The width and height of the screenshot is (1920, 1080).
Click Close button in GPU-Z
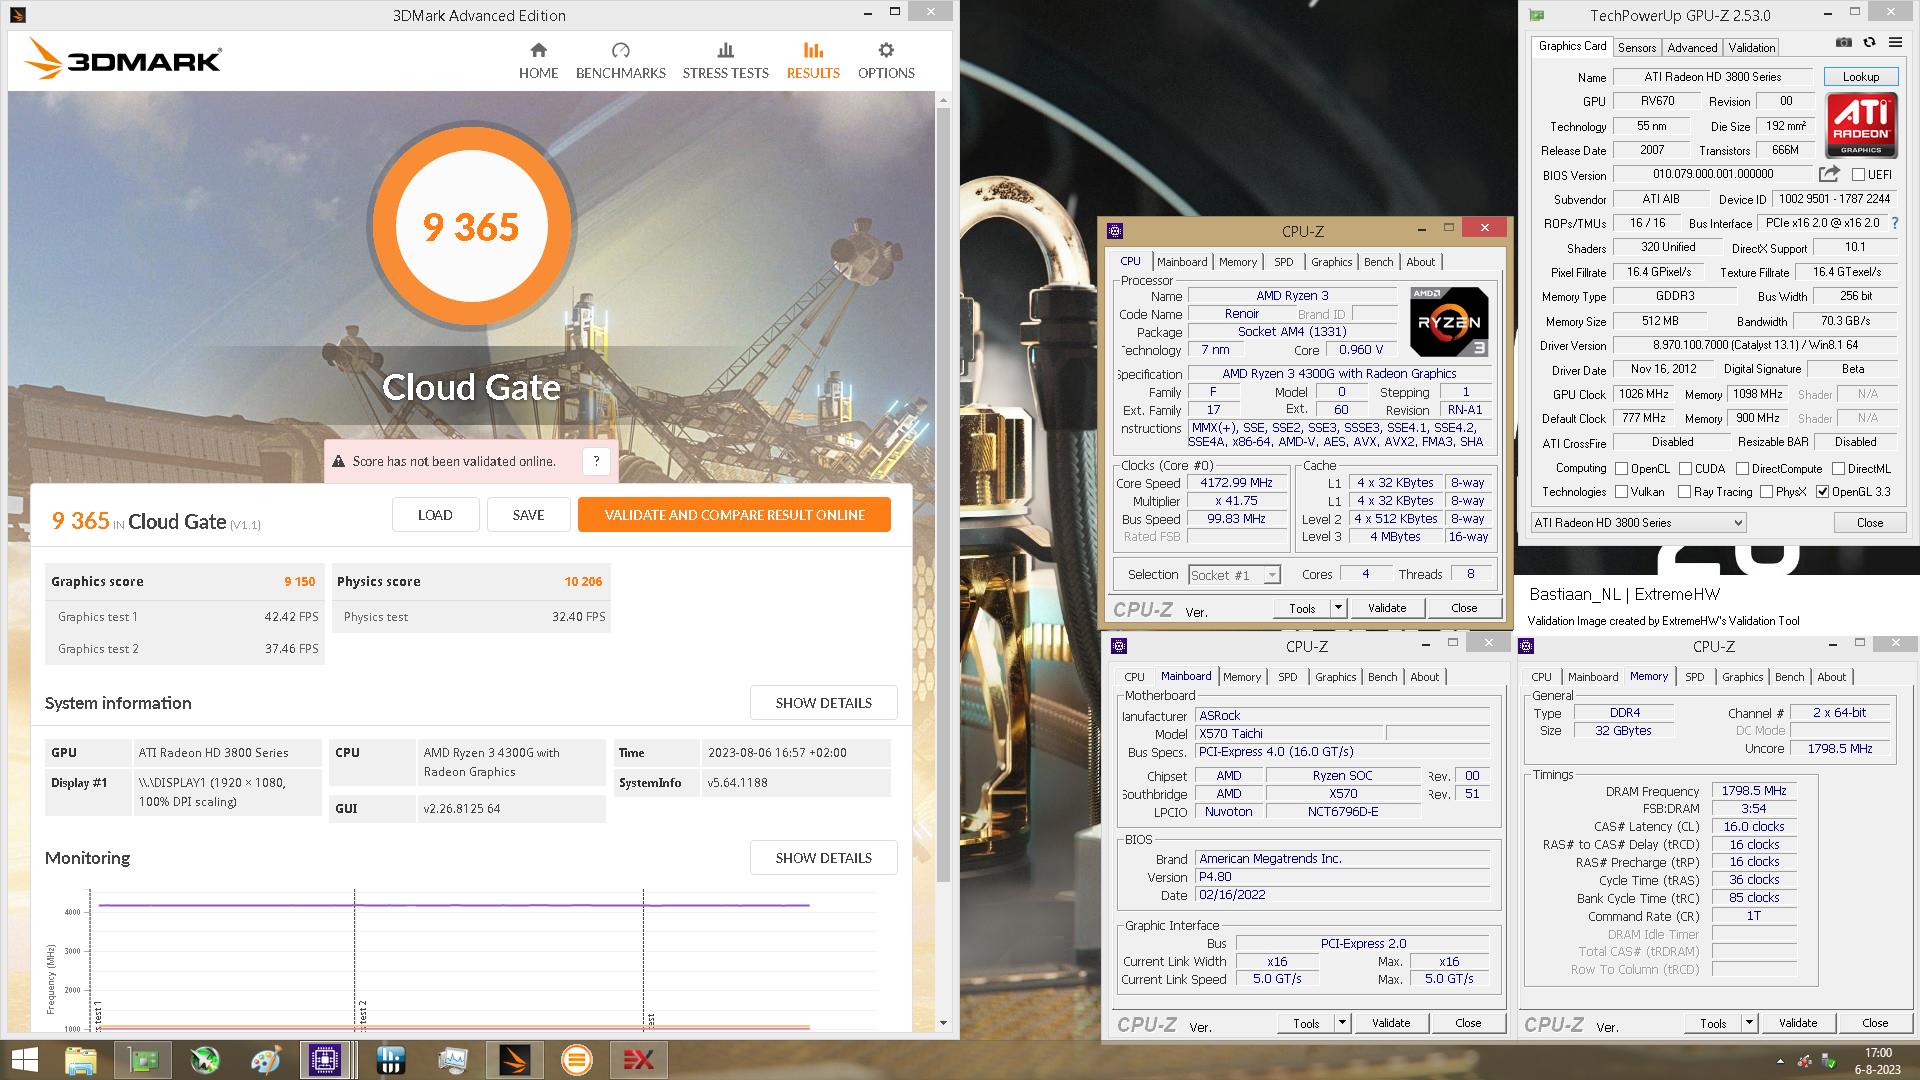tap(1869, 522)
